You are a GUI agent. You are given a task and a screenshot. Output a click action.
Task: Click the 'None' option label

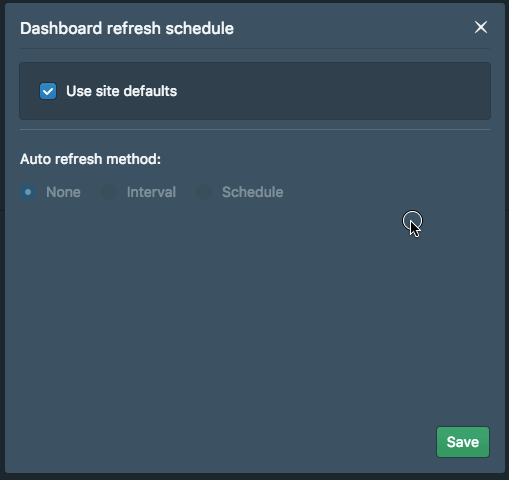63,192
